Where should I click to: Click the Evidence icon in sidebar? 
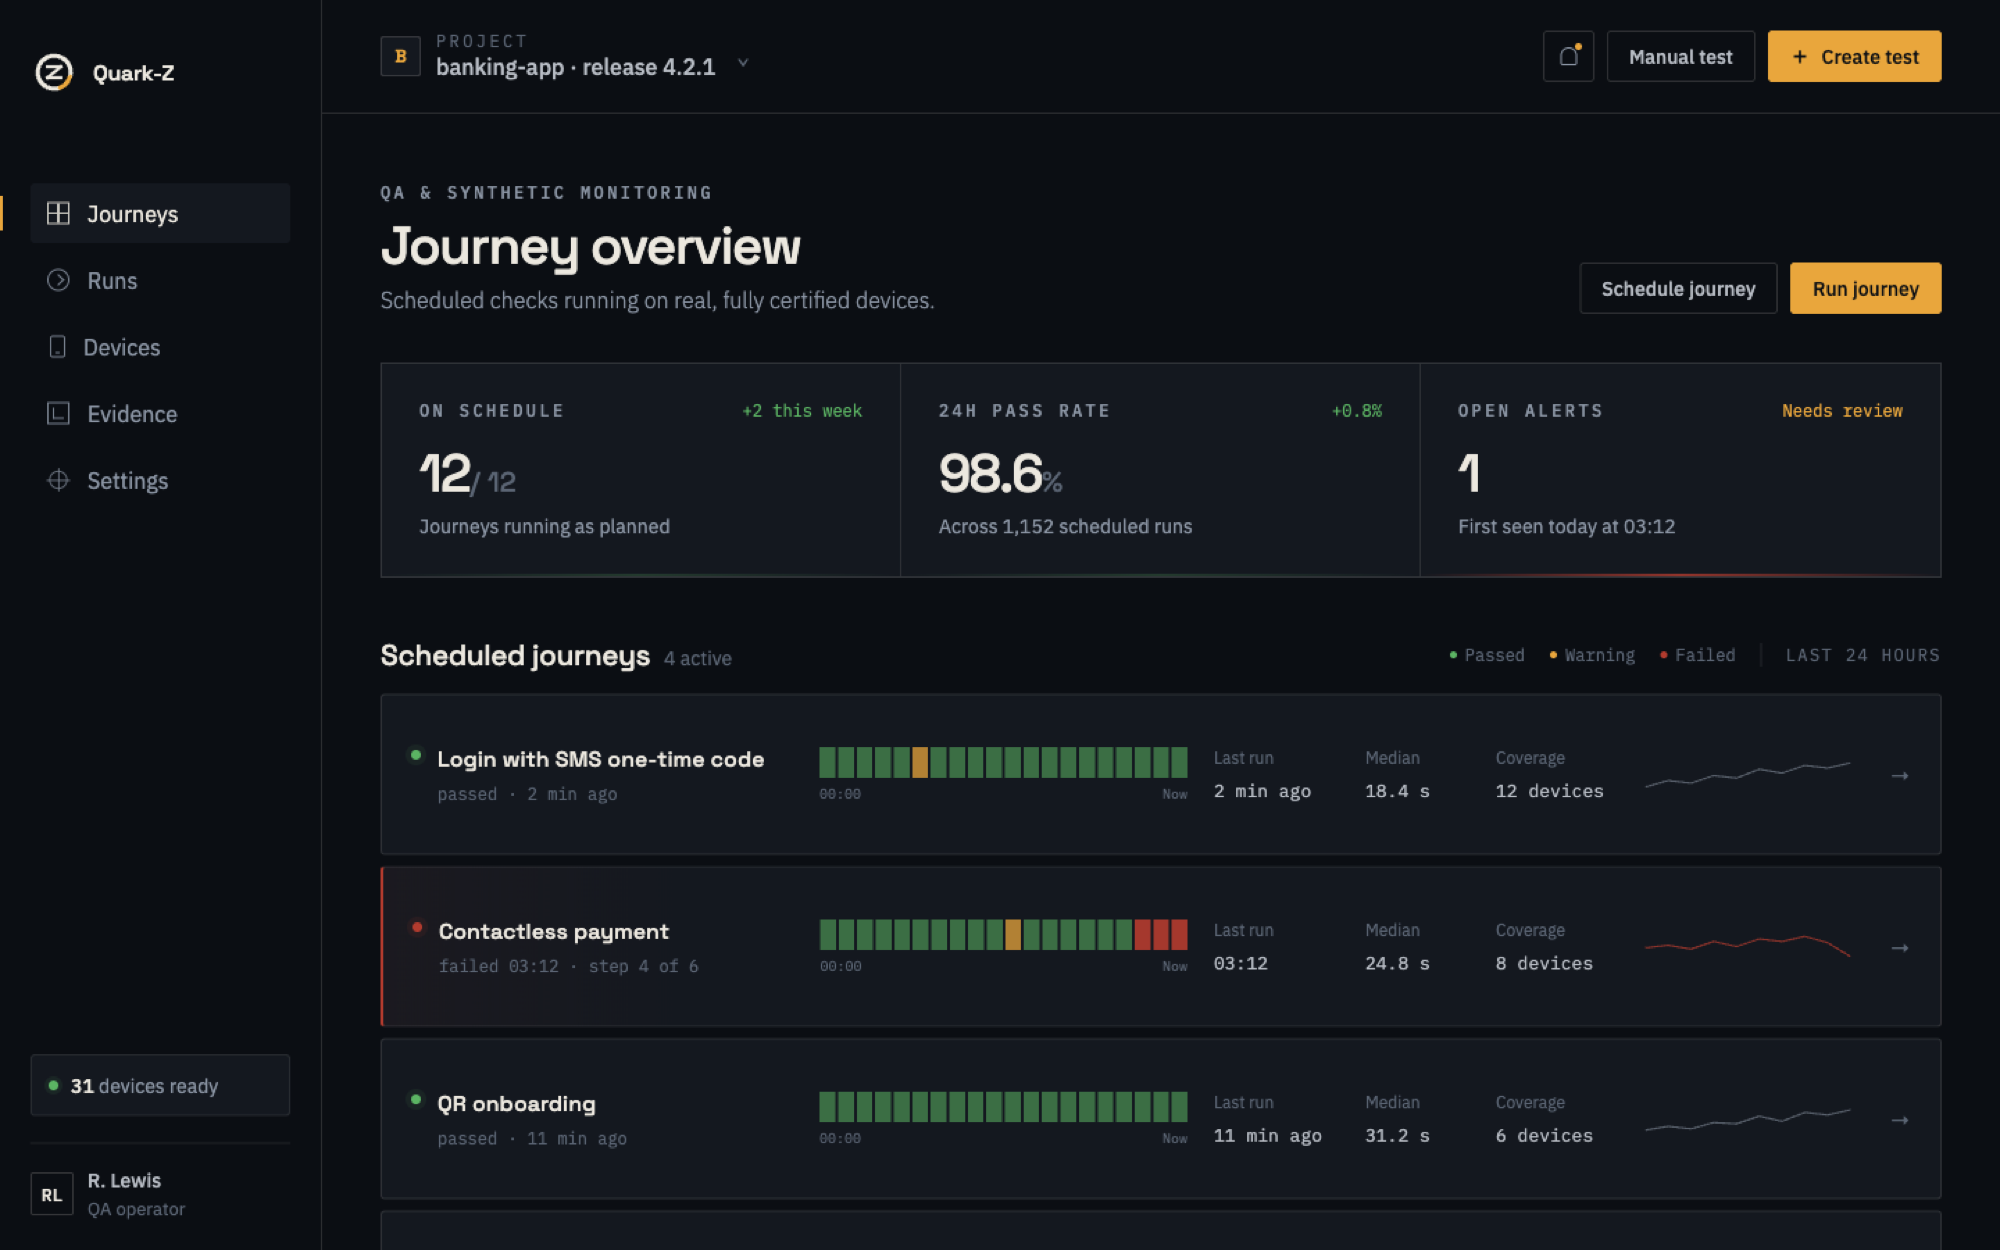click(x=58, y=413)
